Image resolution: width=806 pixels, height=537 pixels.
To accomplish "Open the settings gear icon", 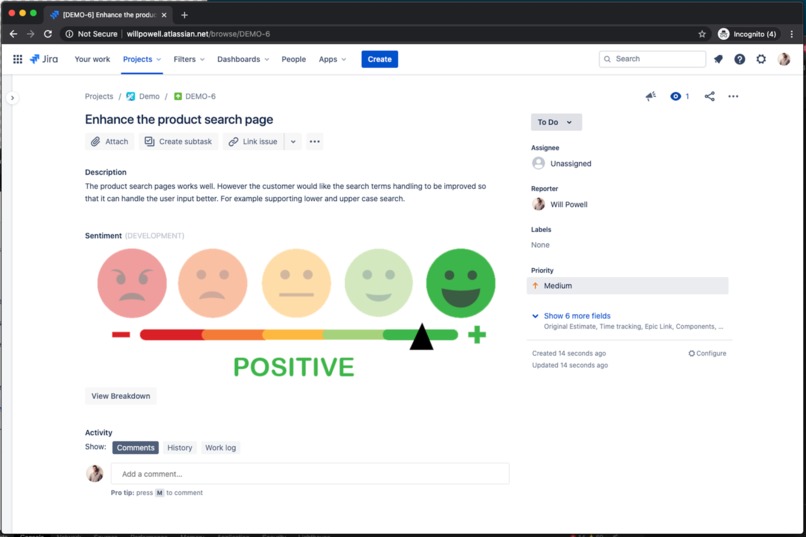I will (x=761, y=59).
